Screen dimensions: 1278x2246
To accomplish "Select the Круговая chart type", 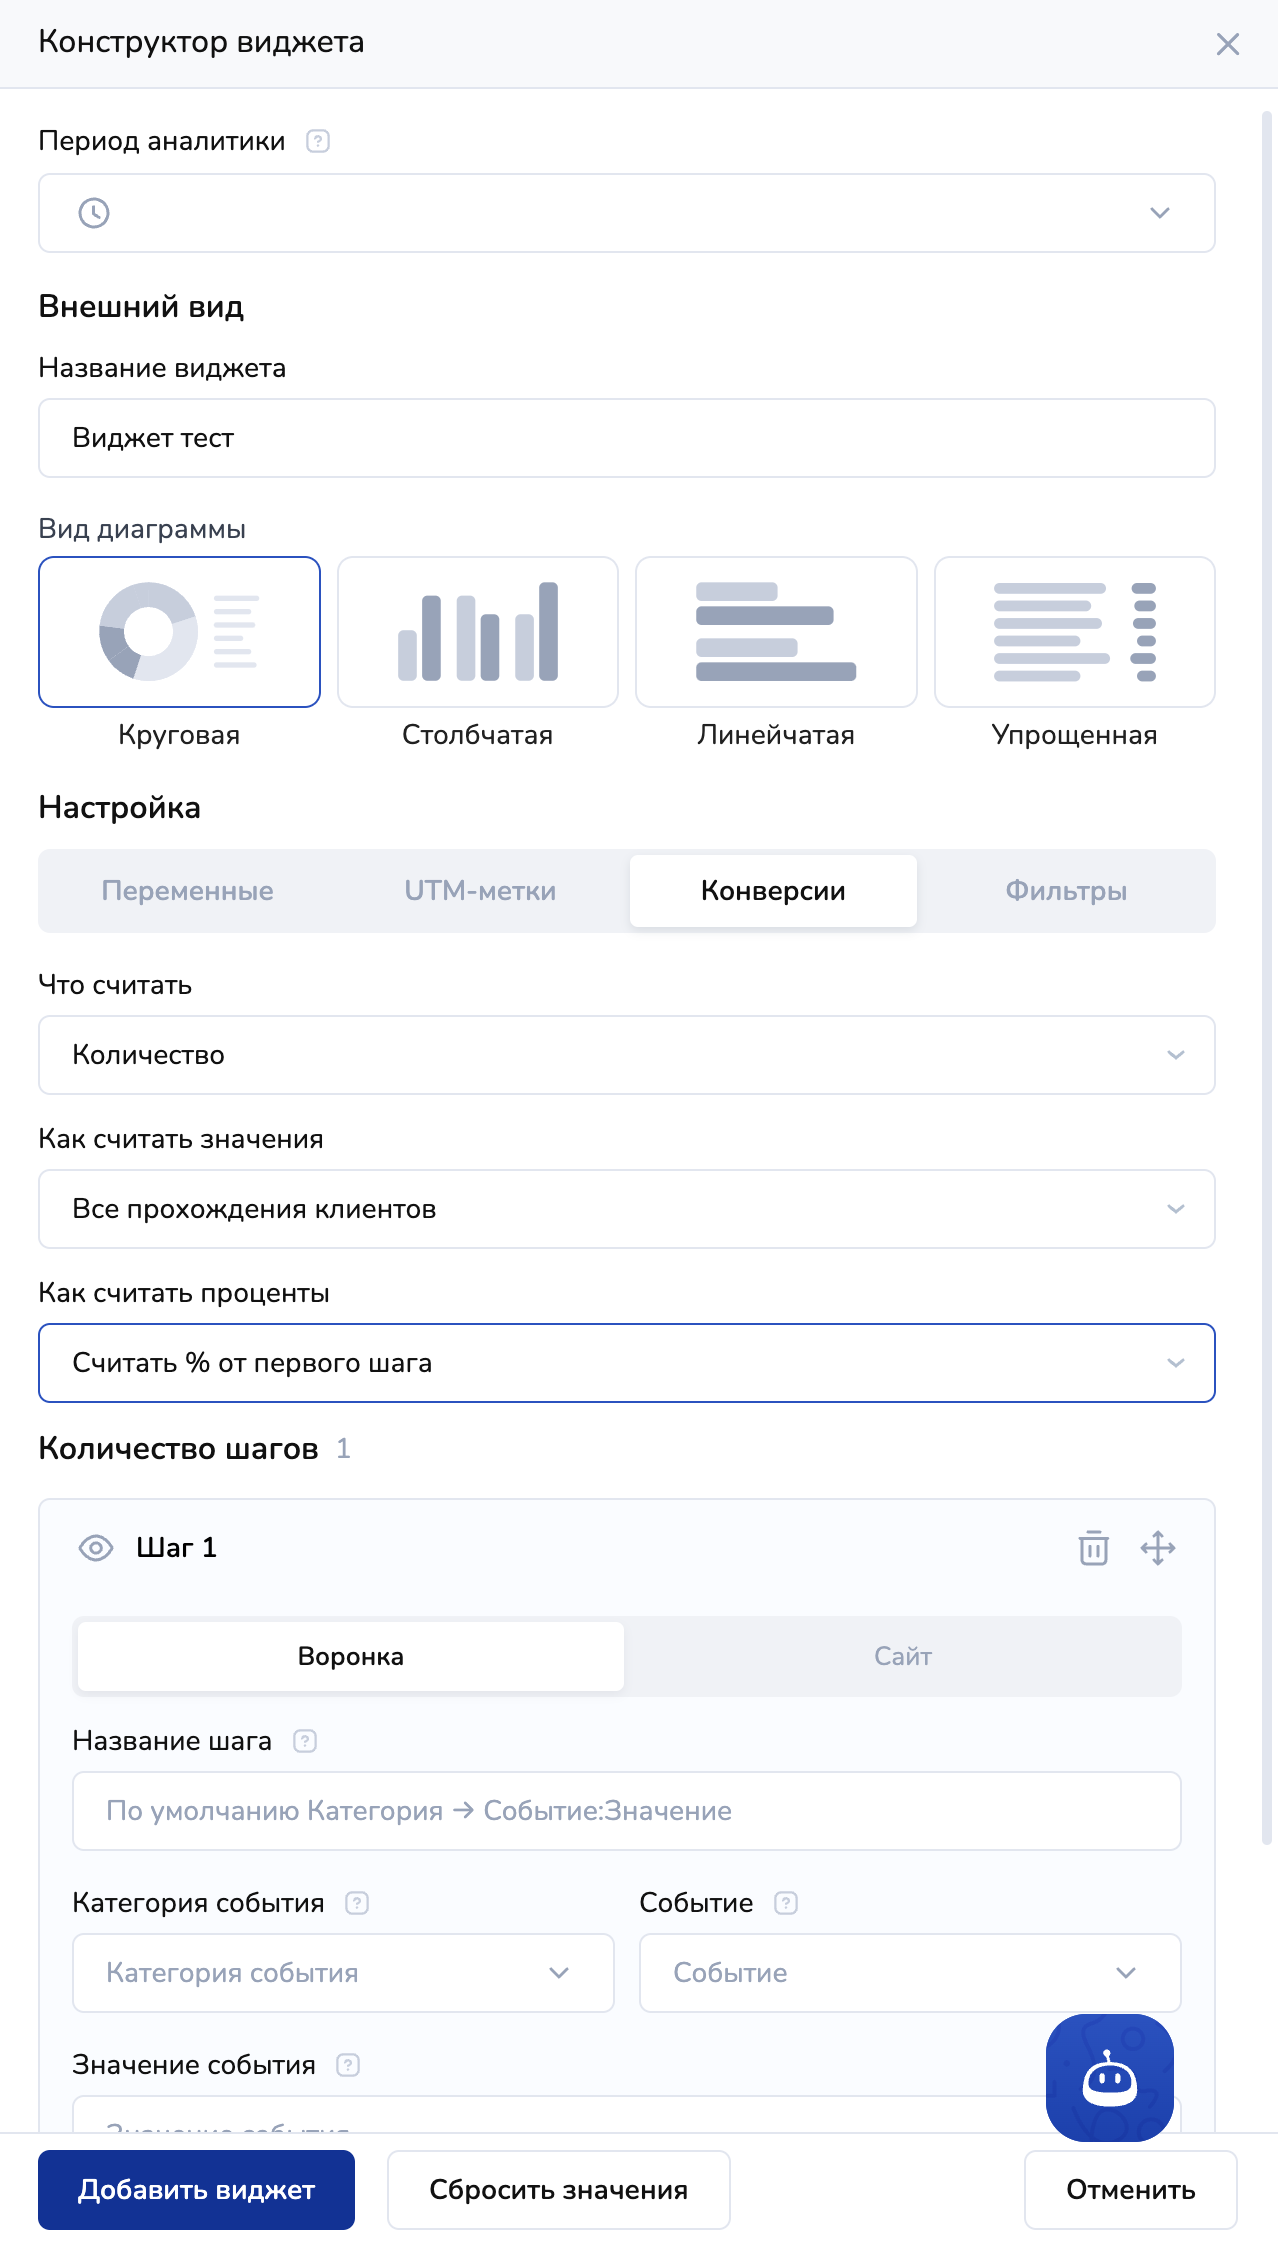I will [x=179, y=632].
